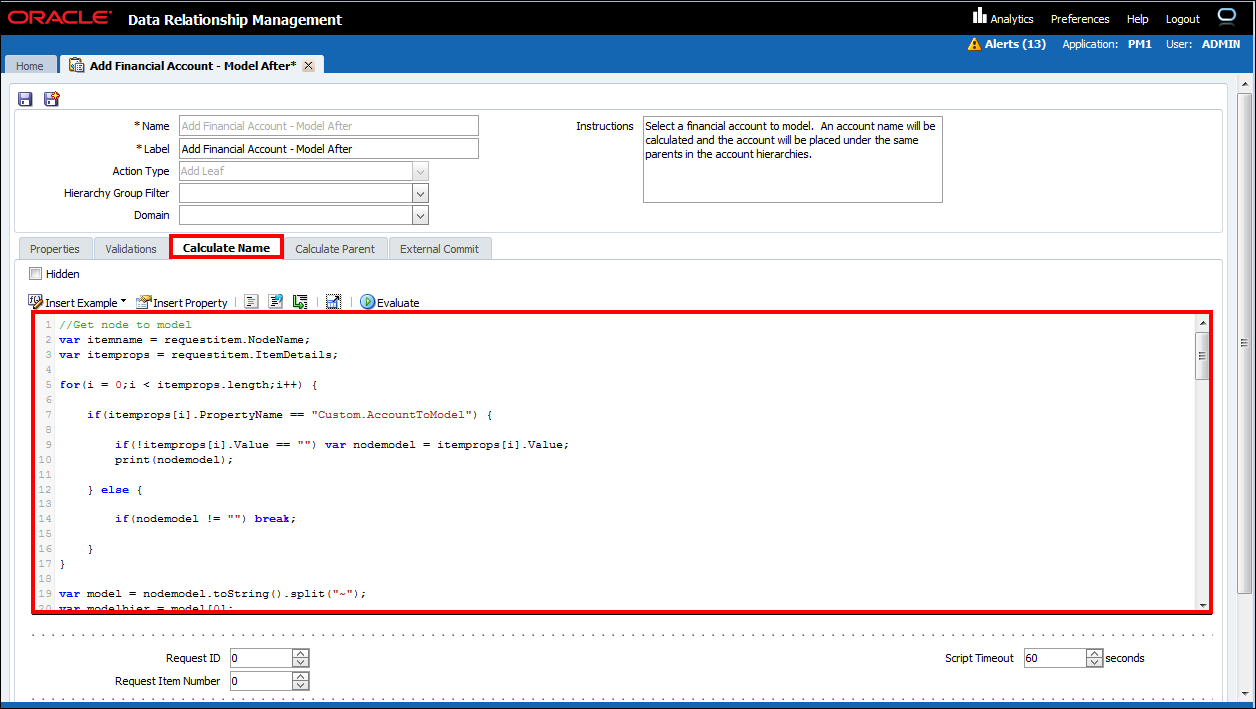Click the Save floppy disk icon
The height and width of the screenshot is (709, 1256).
26,99
